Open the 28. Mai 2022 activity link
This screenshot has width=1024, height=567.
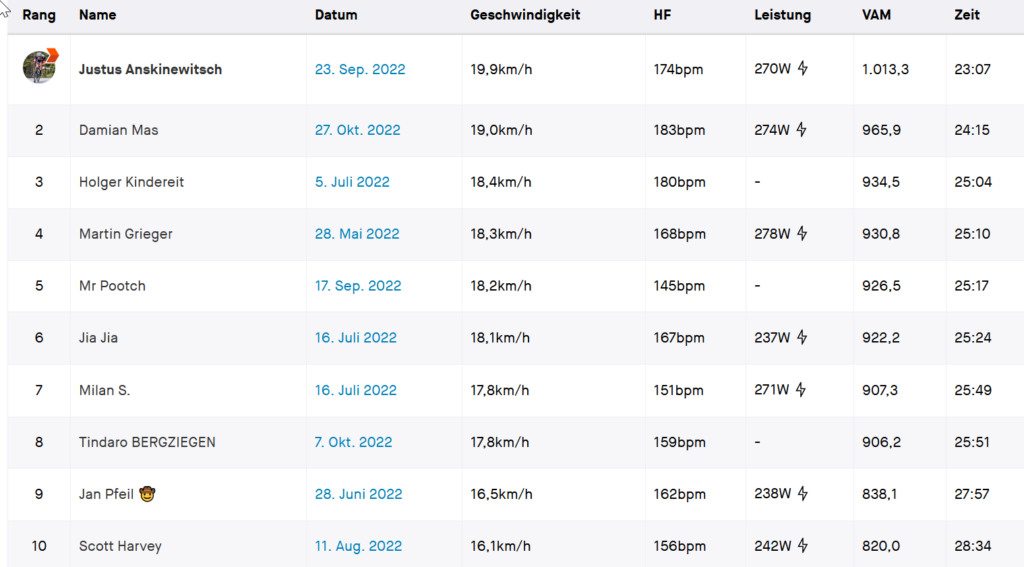pyautogui.click(x=357, y=234)
